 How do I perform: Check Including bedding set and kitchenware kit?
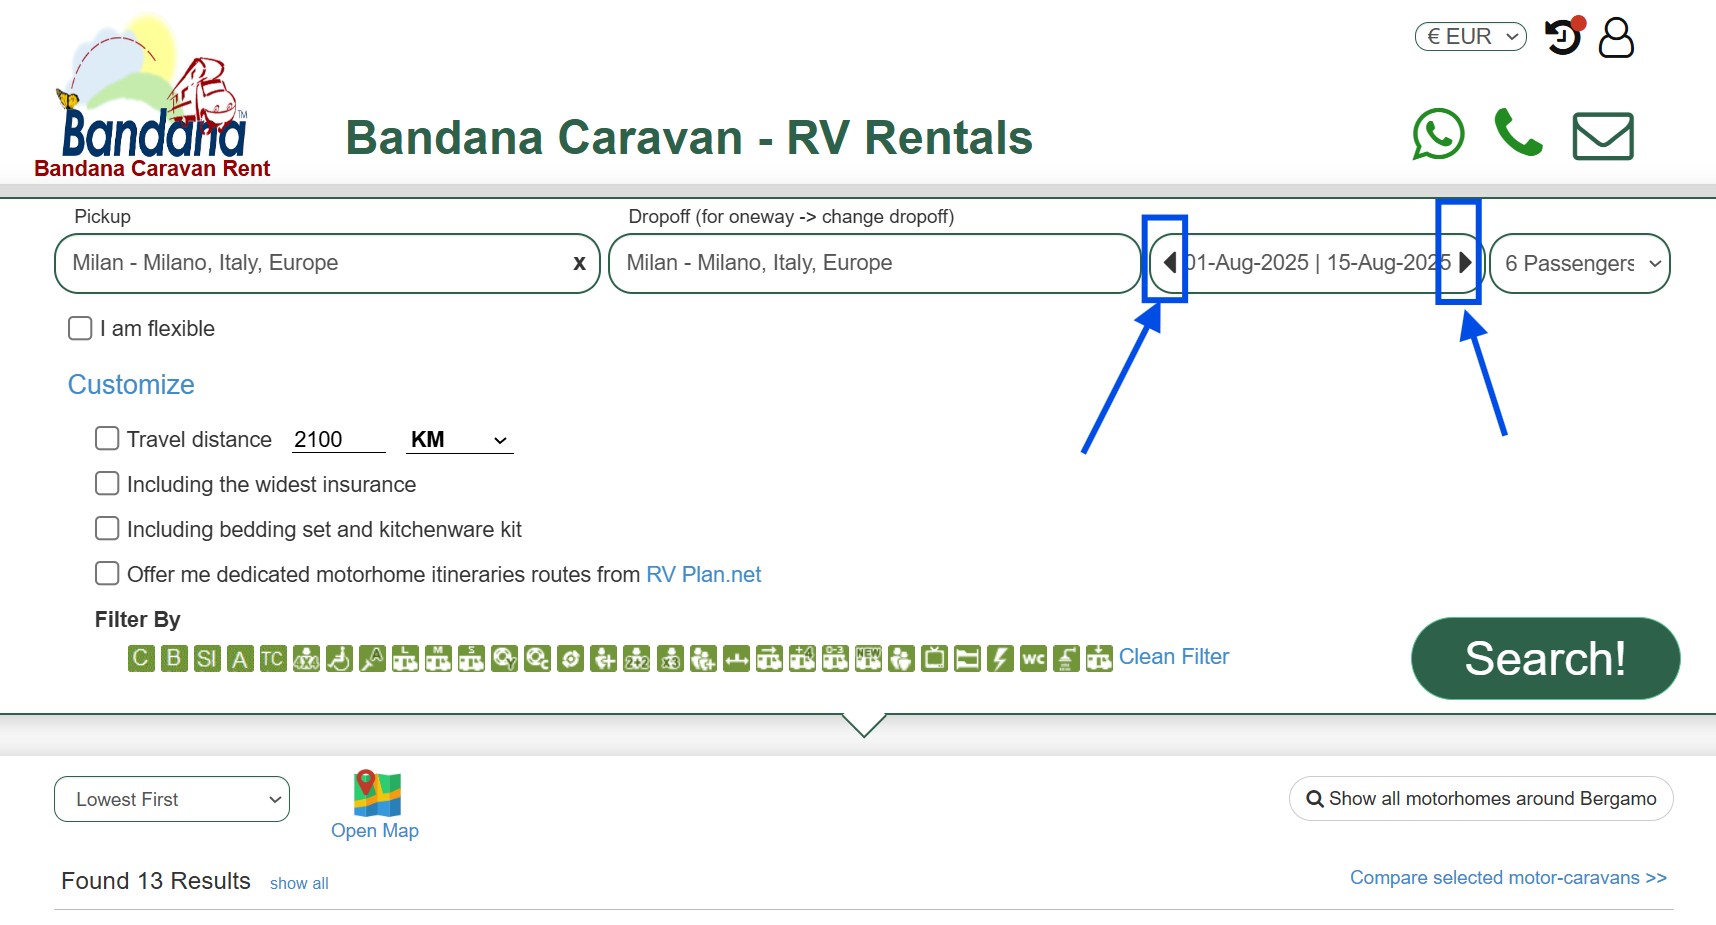tap(107, 528)
